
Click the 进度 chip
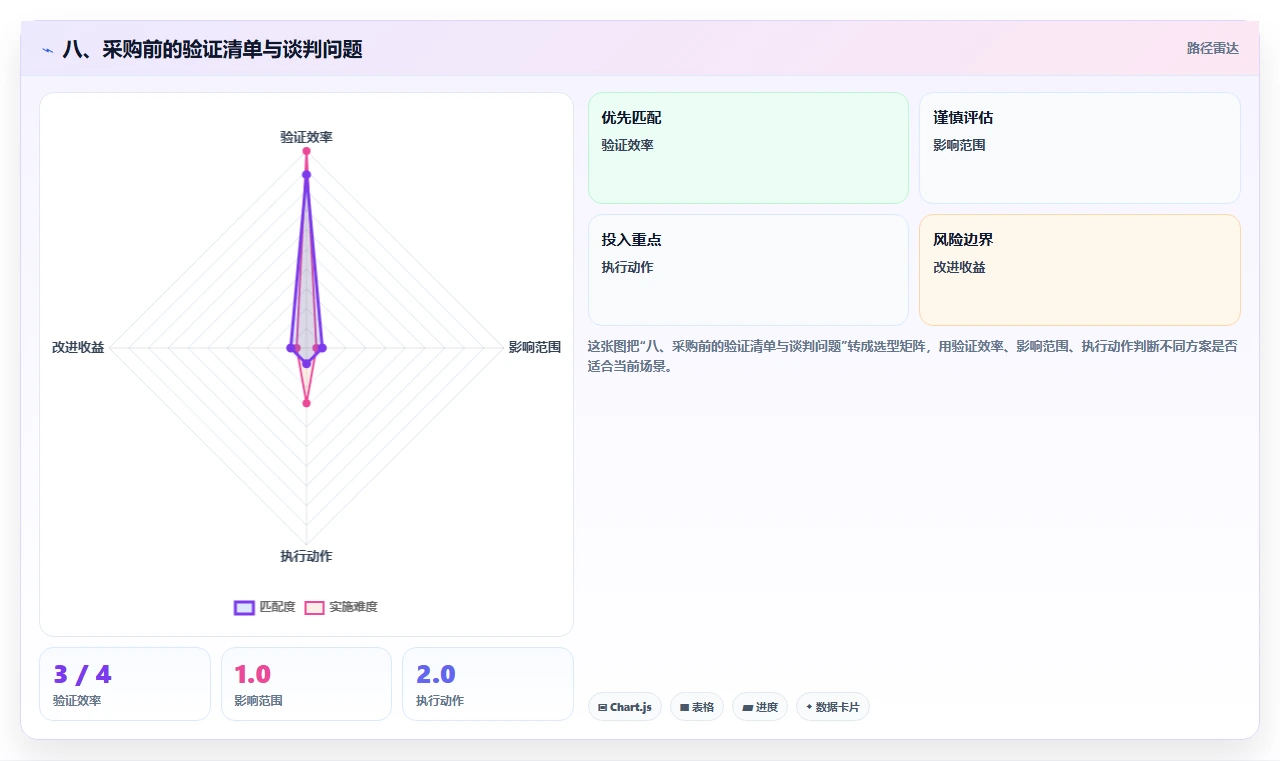tap(760, 707)
